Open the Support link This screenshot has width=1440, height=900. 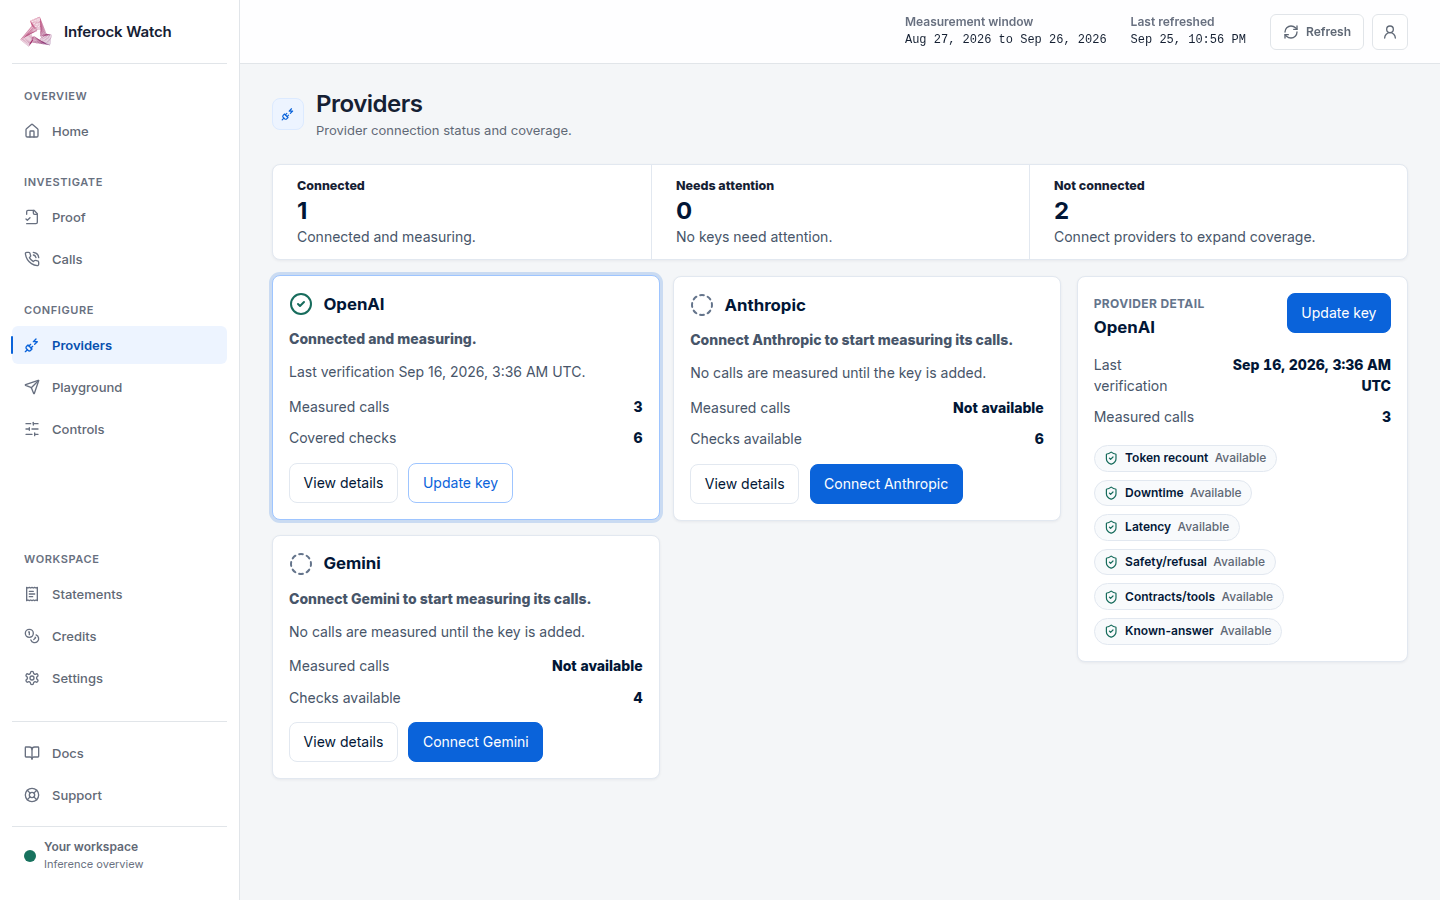coord(119,795)
